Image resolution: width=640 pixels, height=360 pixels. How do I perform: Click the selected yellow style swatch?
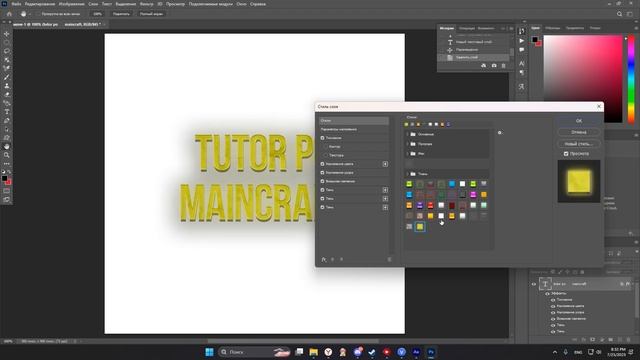[x=420, y=227]
